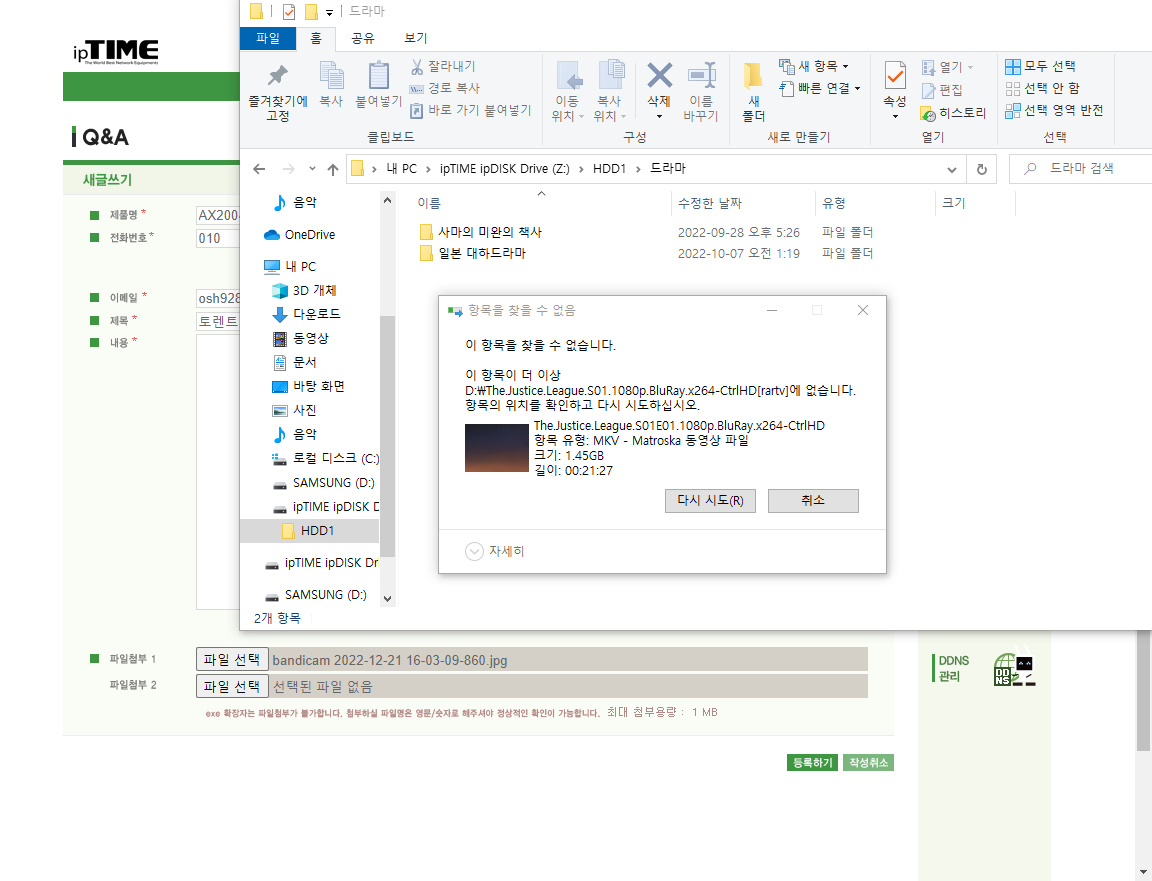Click the New Folder (새 폴더) icon
1152x881 pixels.
click(753, 91)
